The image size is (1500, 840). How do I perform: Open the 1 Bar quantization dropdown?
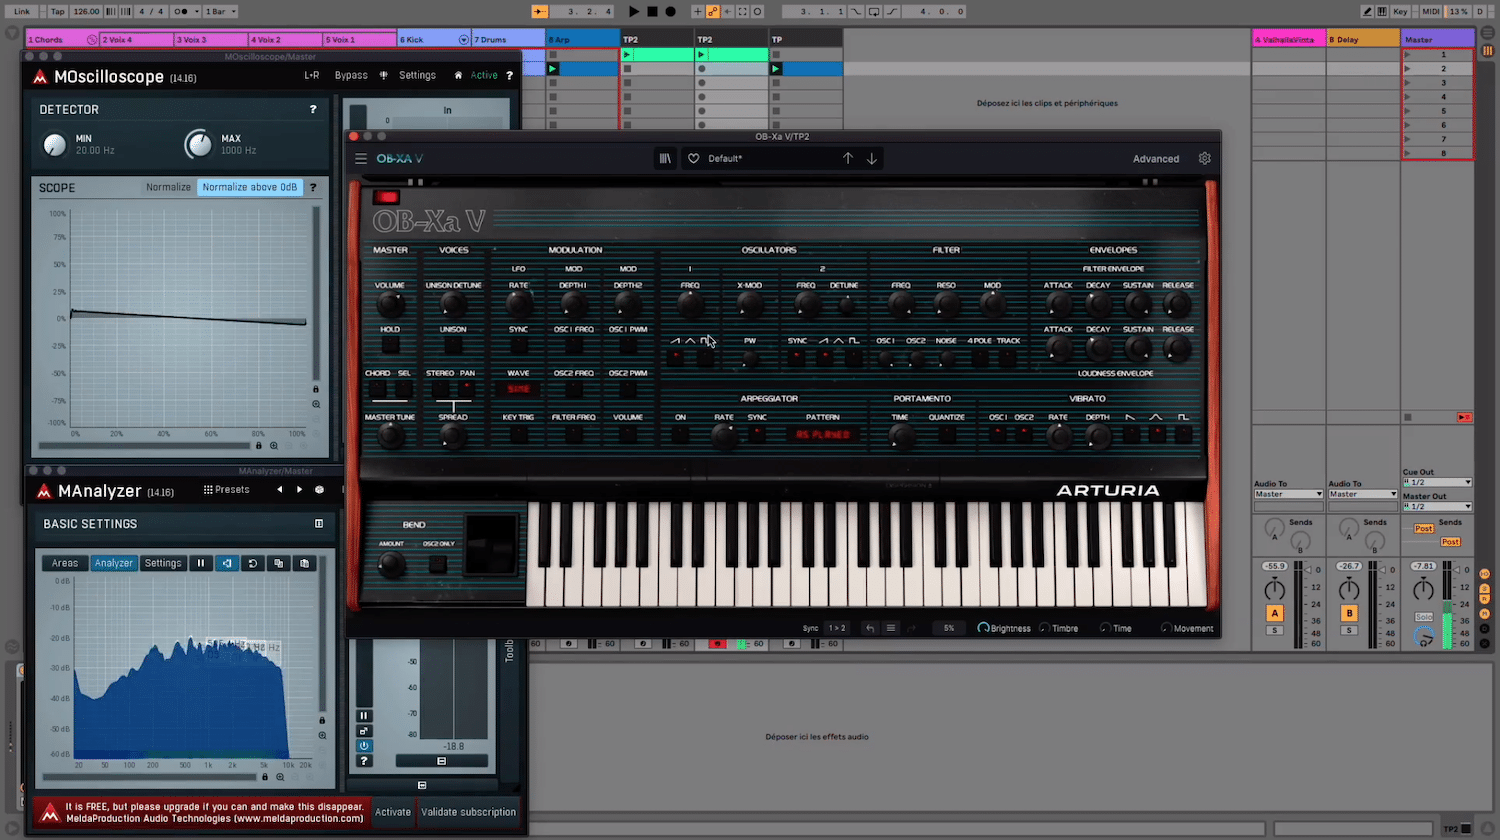point(221,12)
